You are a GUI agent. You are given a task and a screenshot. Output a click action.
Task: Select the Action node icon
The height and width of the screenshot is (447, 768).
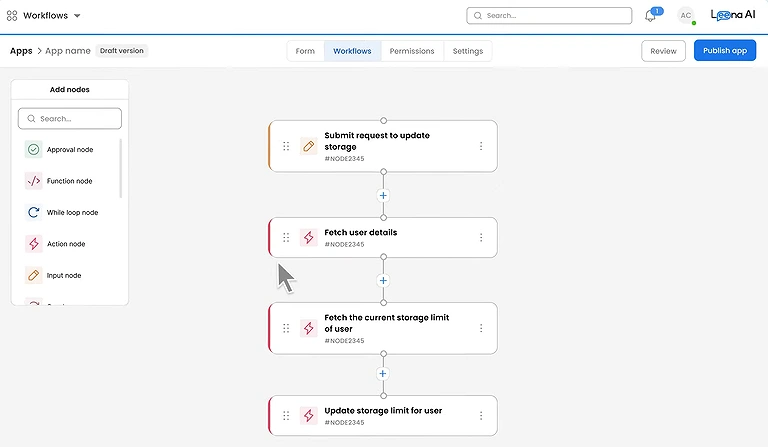(x=33, y=244)
